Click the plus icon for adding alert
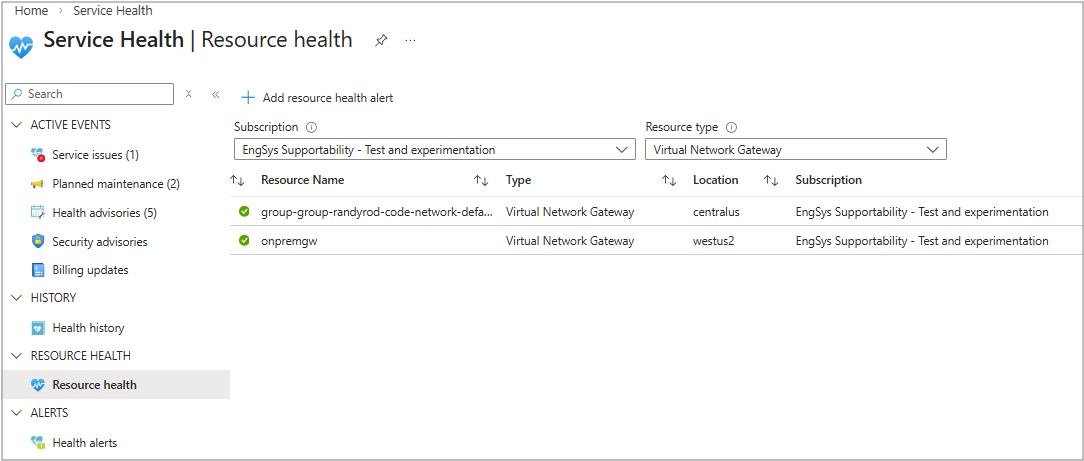Viewport: 1084px width, 461px height. (x=247, y=97)
